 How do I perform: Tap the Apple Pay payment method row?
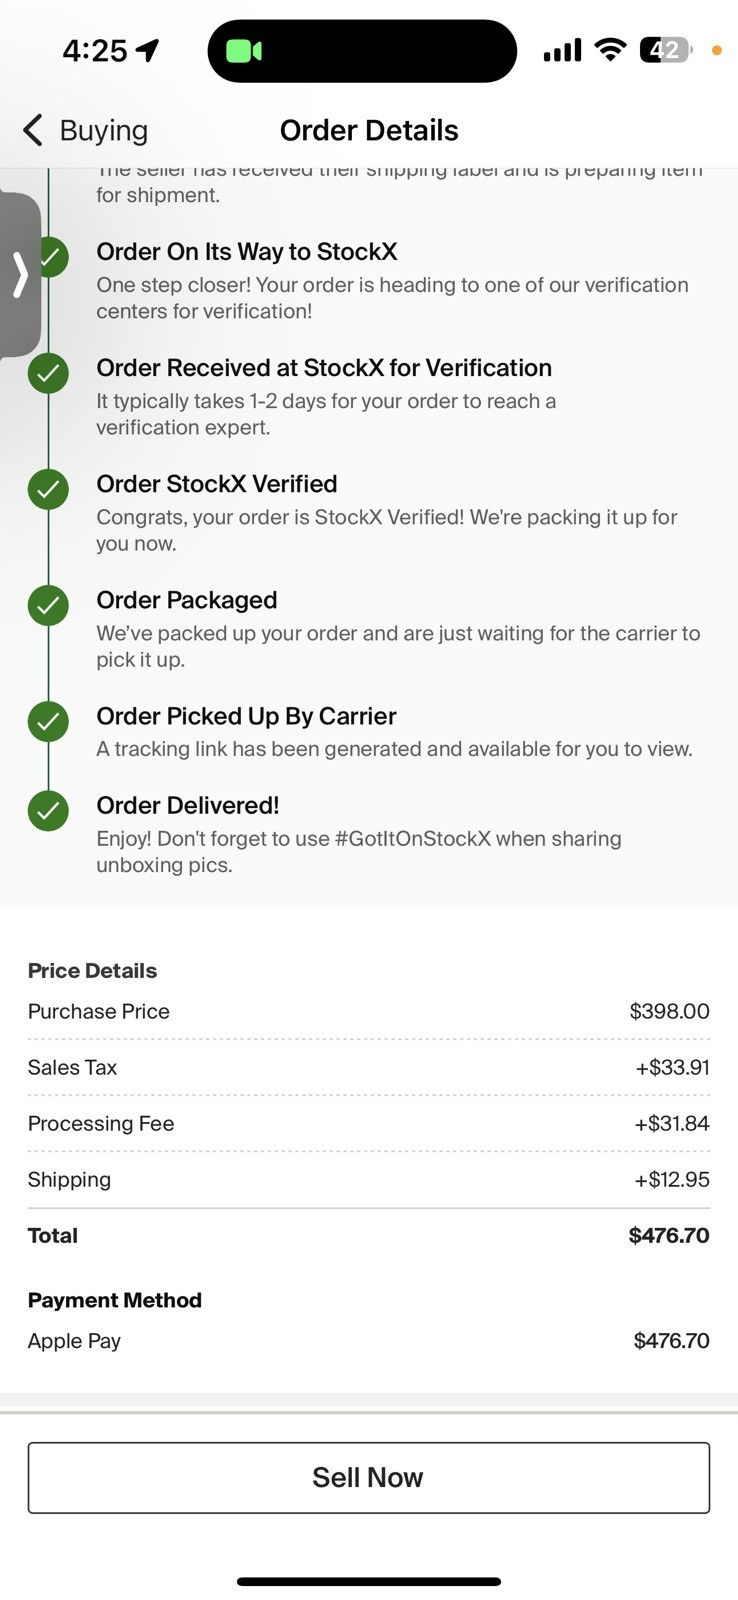[369, 1341]
